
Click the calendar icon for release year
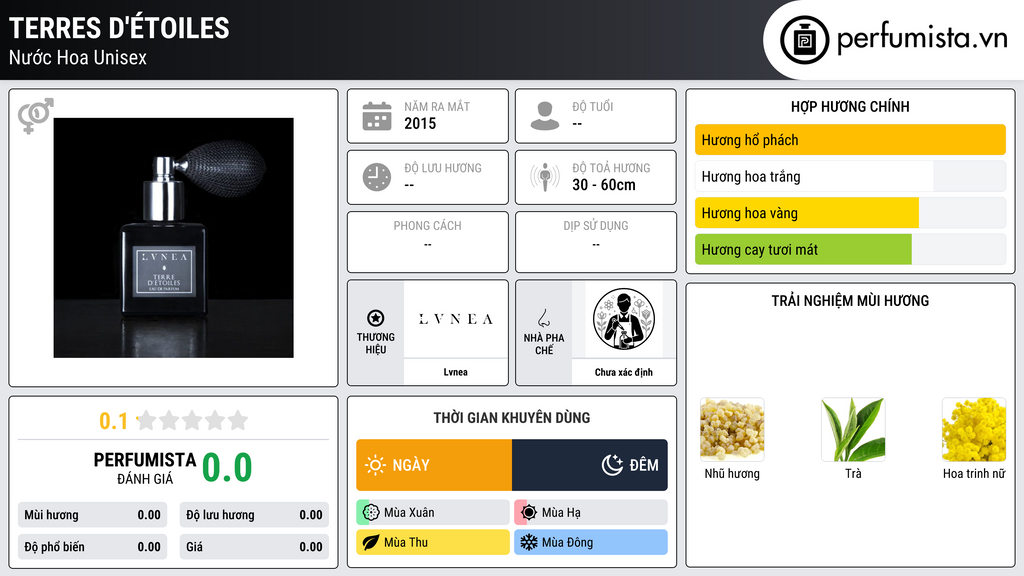(377, 116)
